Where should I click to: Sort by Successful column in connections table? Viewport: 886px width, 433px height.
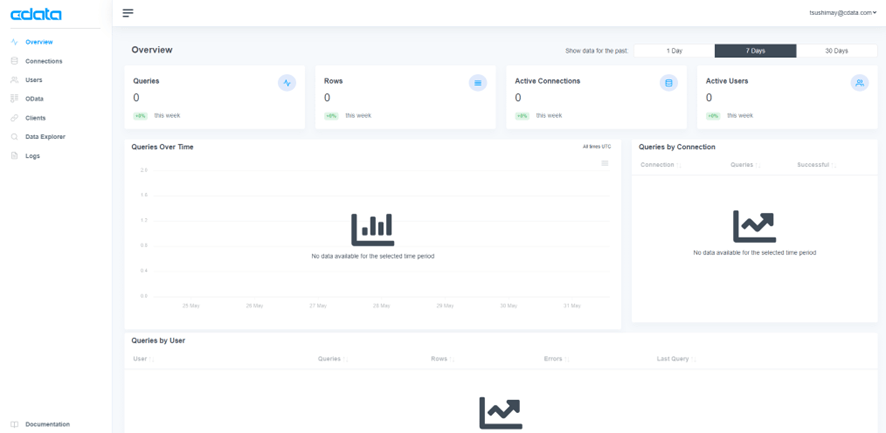(x=816, y=165)
